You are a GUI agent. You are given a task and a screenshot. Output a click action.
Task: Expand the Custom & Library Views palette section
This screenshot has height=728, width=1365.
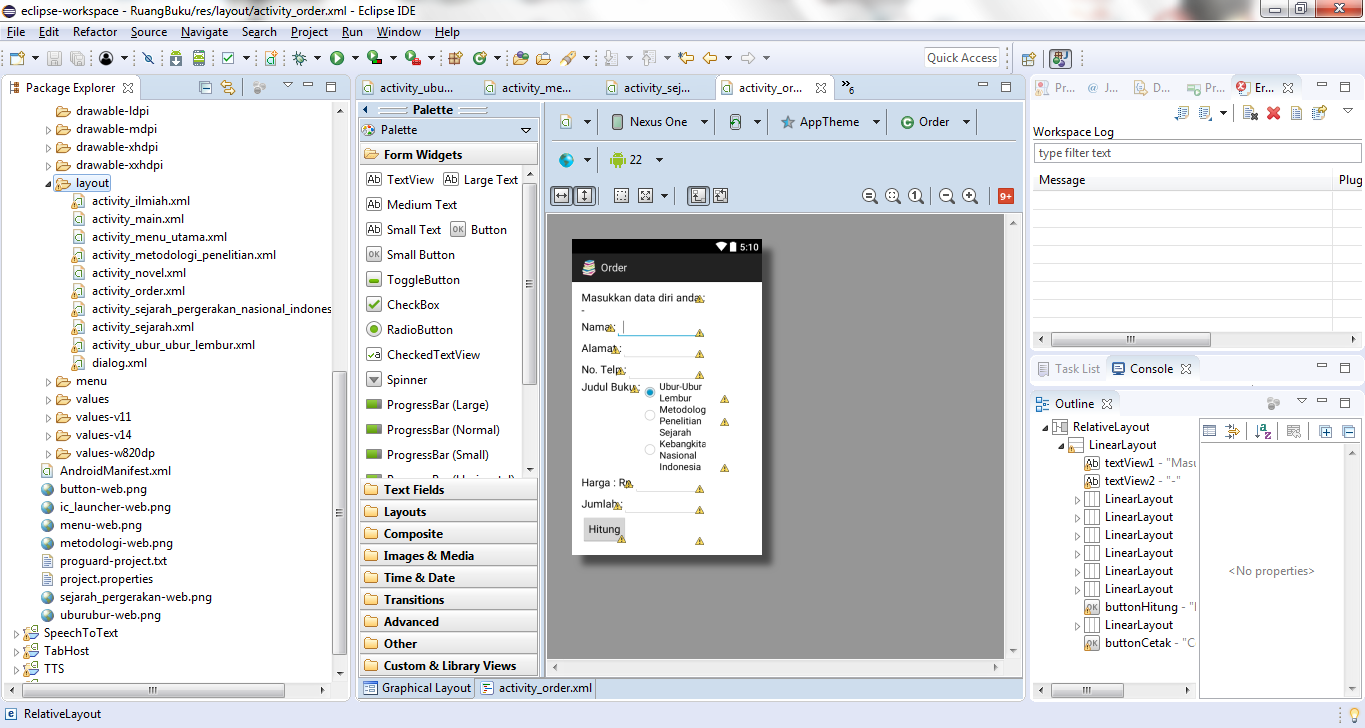(449, 666)
